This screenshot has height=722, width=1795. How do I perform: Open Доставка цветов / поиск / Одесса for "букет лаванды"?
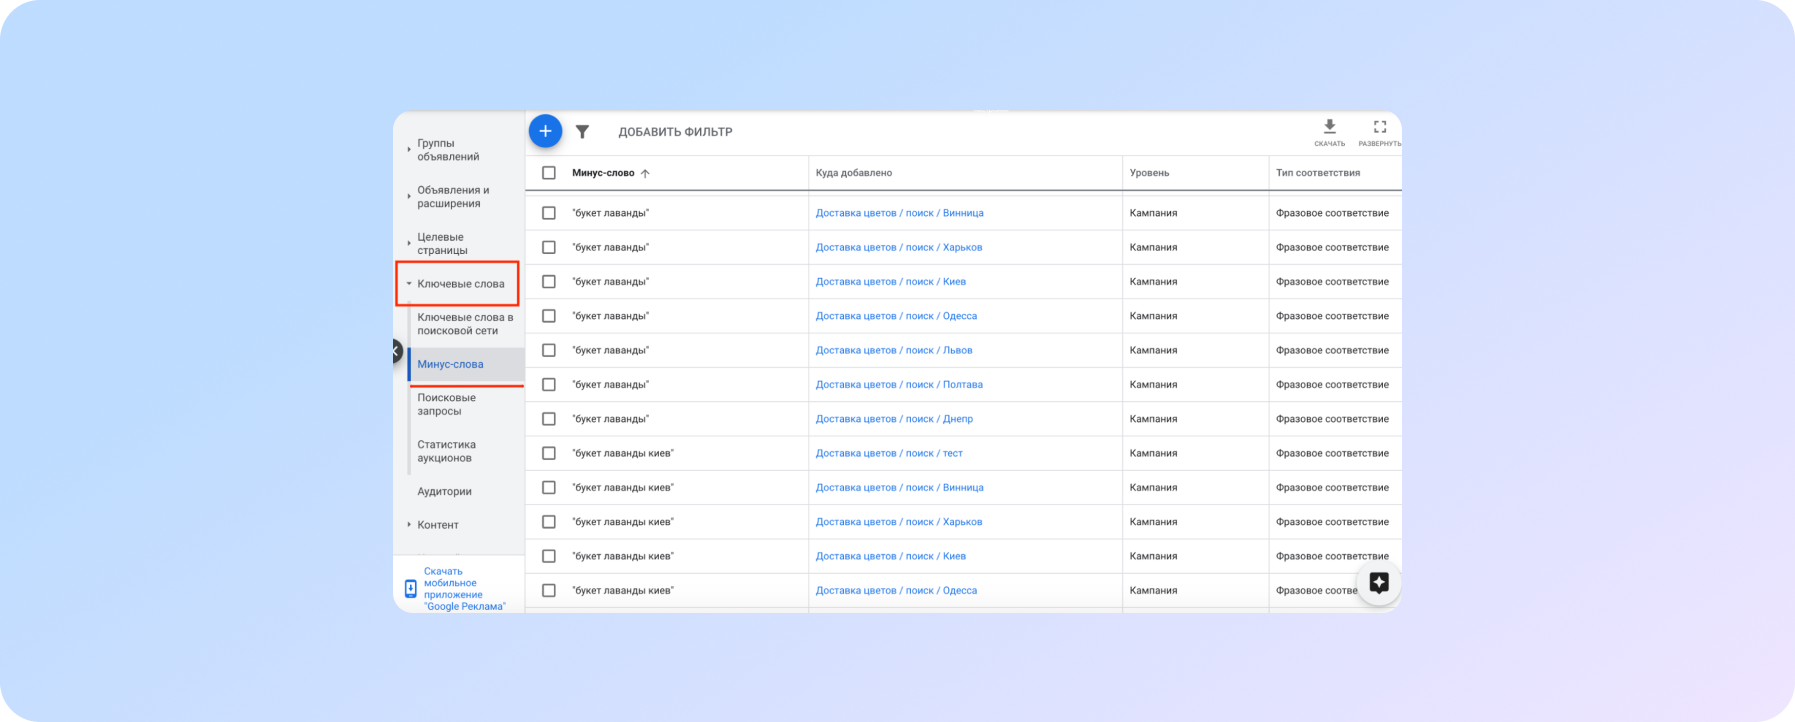click(896, 316)
